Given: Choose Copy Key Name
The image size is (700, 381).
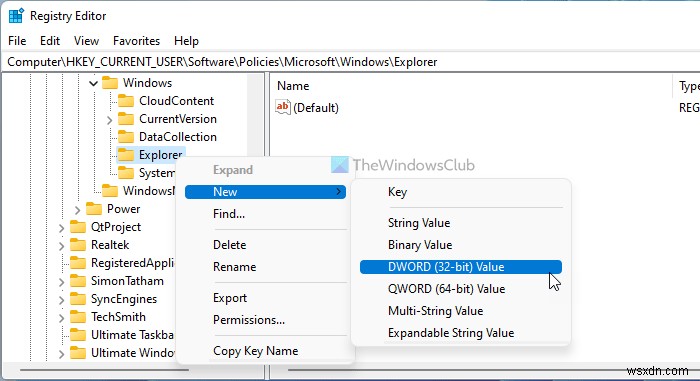Looking at the screenshot, I should [265, 351].
